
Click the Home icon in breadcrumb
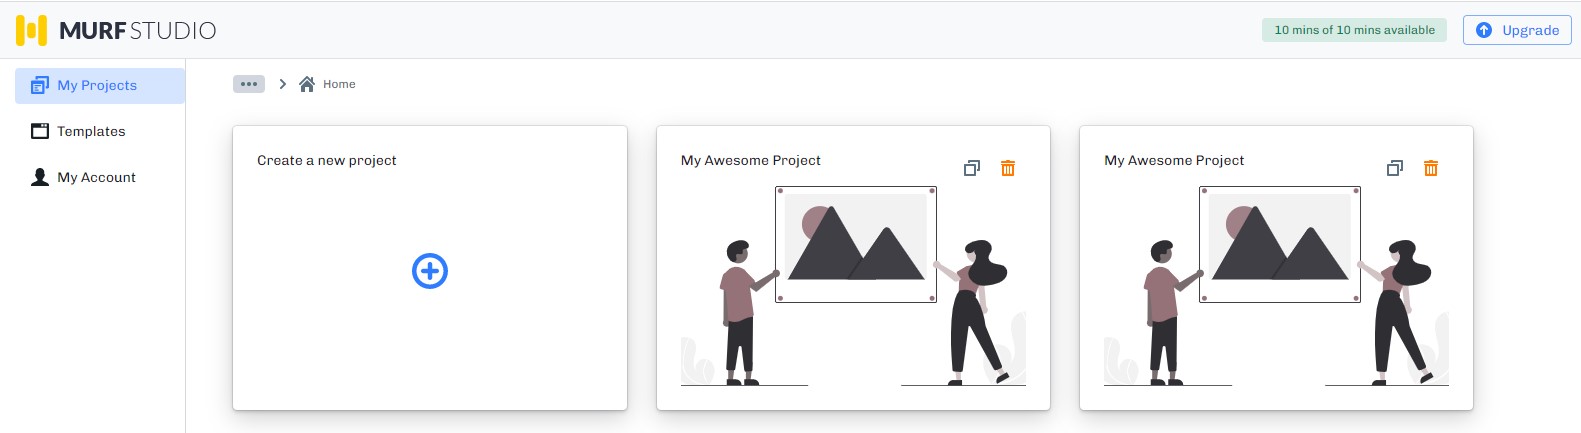(307, 84)
